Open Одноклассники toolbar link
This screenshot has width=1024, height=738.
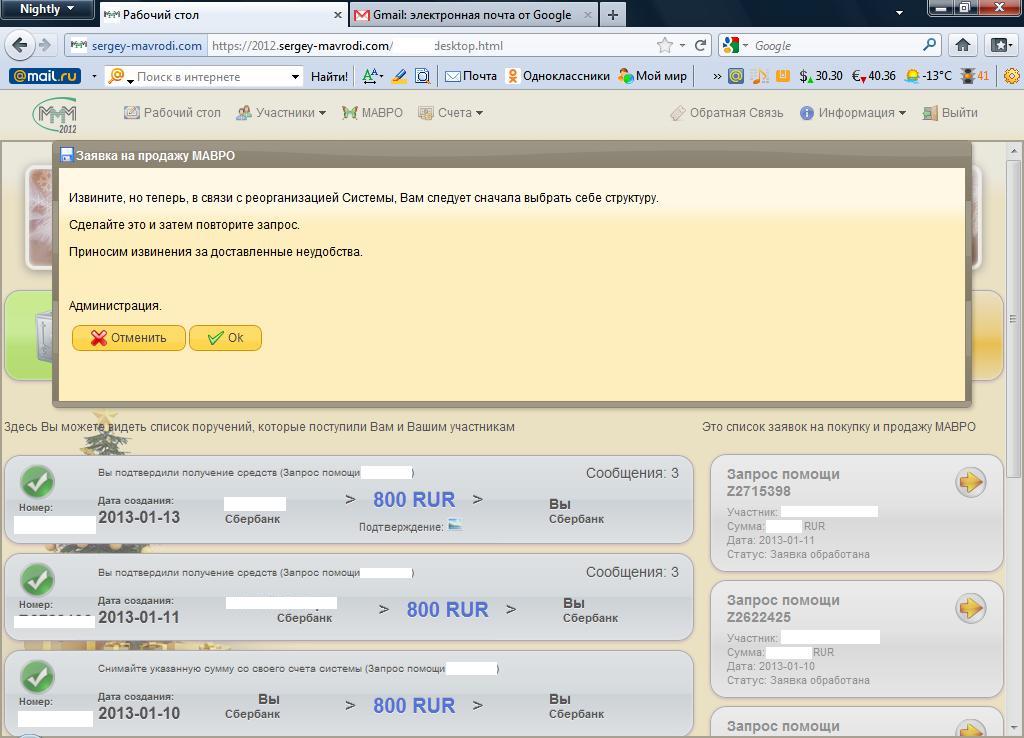pyautogui.click(x=558, y=76)
